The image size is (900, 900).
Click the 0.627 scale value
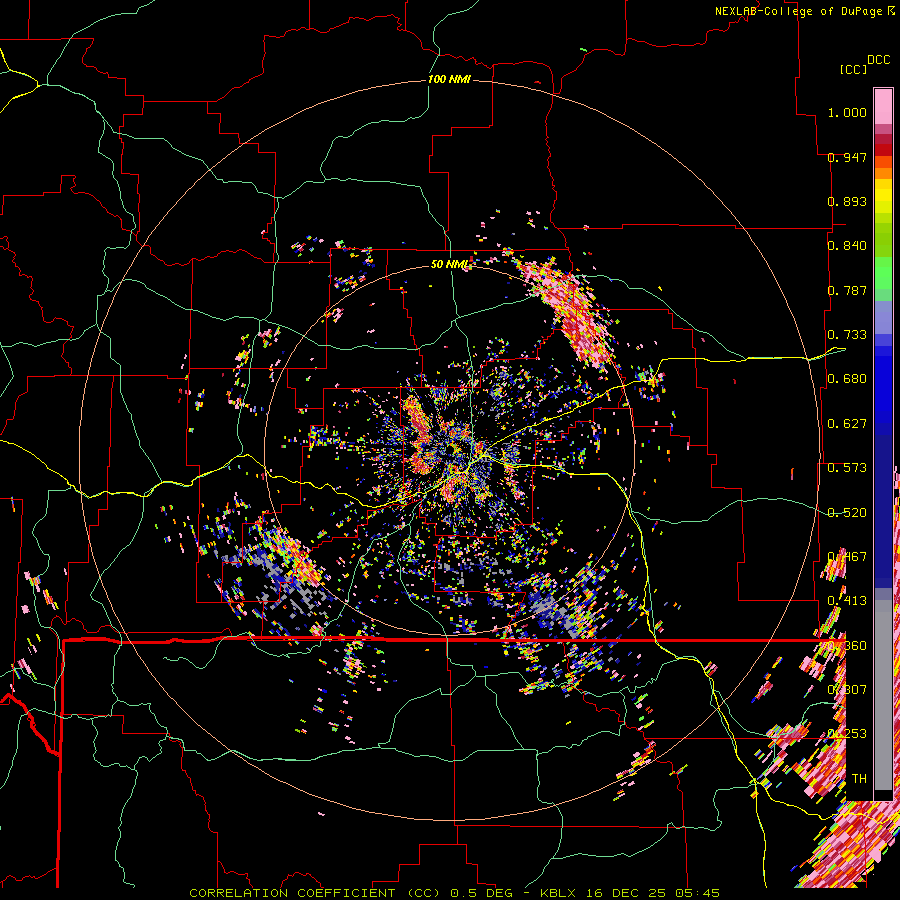(x=847, y=424)
